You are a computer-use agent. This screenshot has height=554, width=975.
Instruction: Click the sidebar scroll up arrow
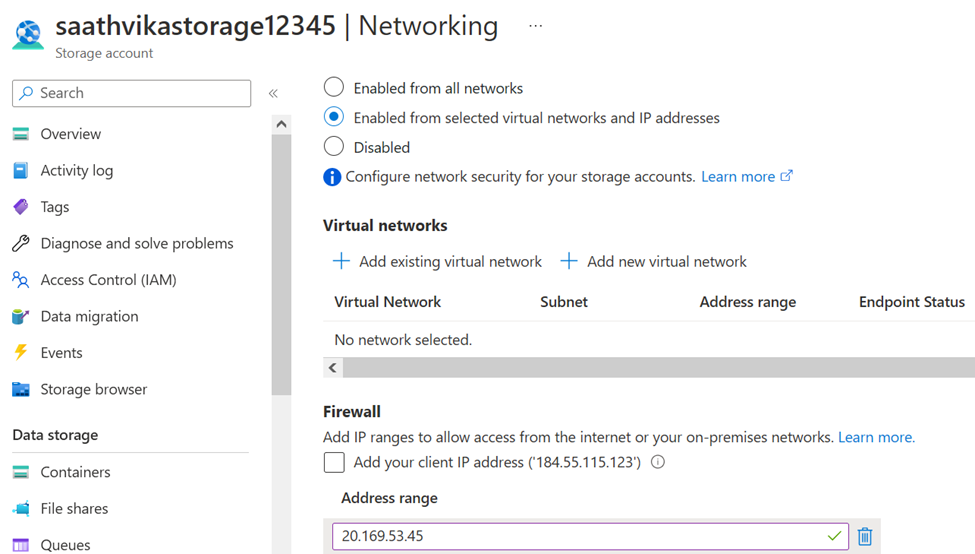click(x=281, y=124)
